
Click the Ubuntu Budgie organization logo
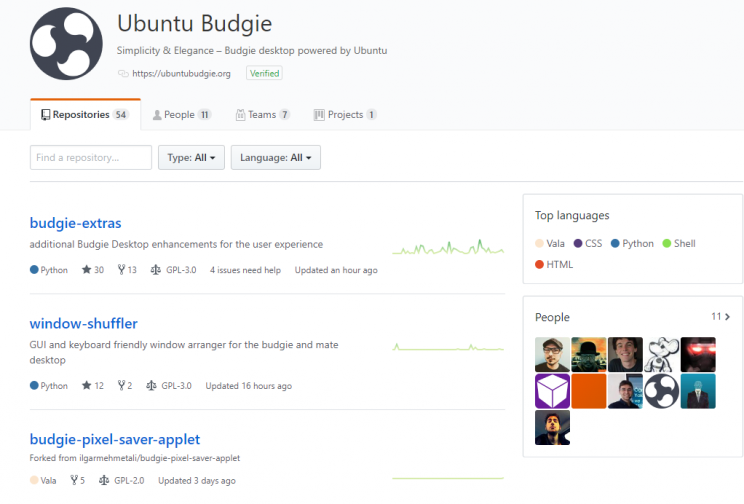66,44
